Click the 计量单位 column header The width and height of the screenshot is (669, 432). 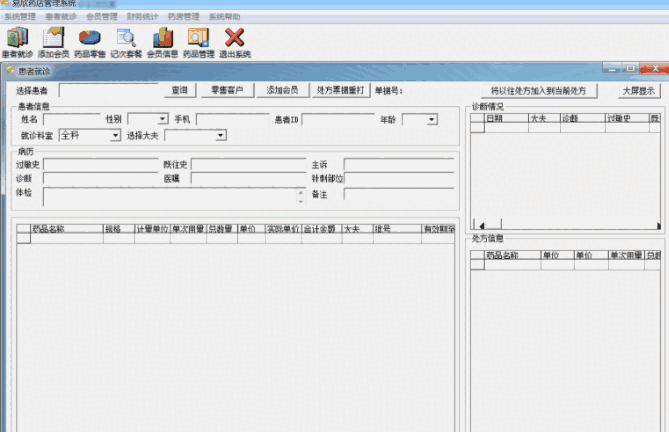(152, 229)
